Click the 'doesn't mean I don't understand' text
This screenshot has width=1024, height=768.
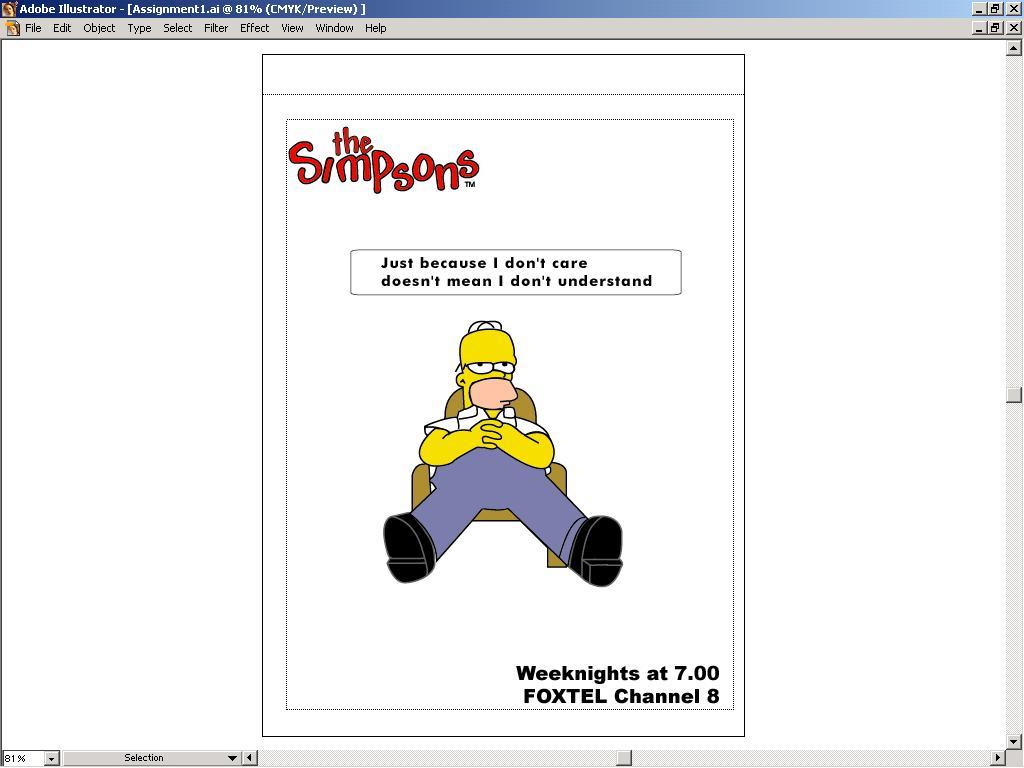pos(517,281)
